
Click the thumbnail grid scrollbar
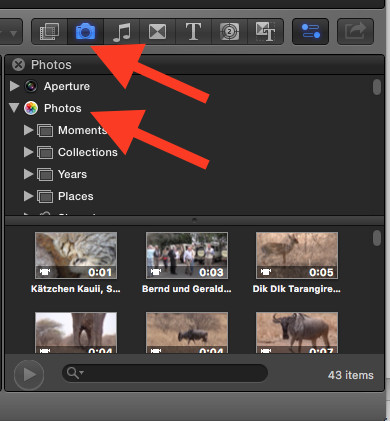click(x=377, y=238)
